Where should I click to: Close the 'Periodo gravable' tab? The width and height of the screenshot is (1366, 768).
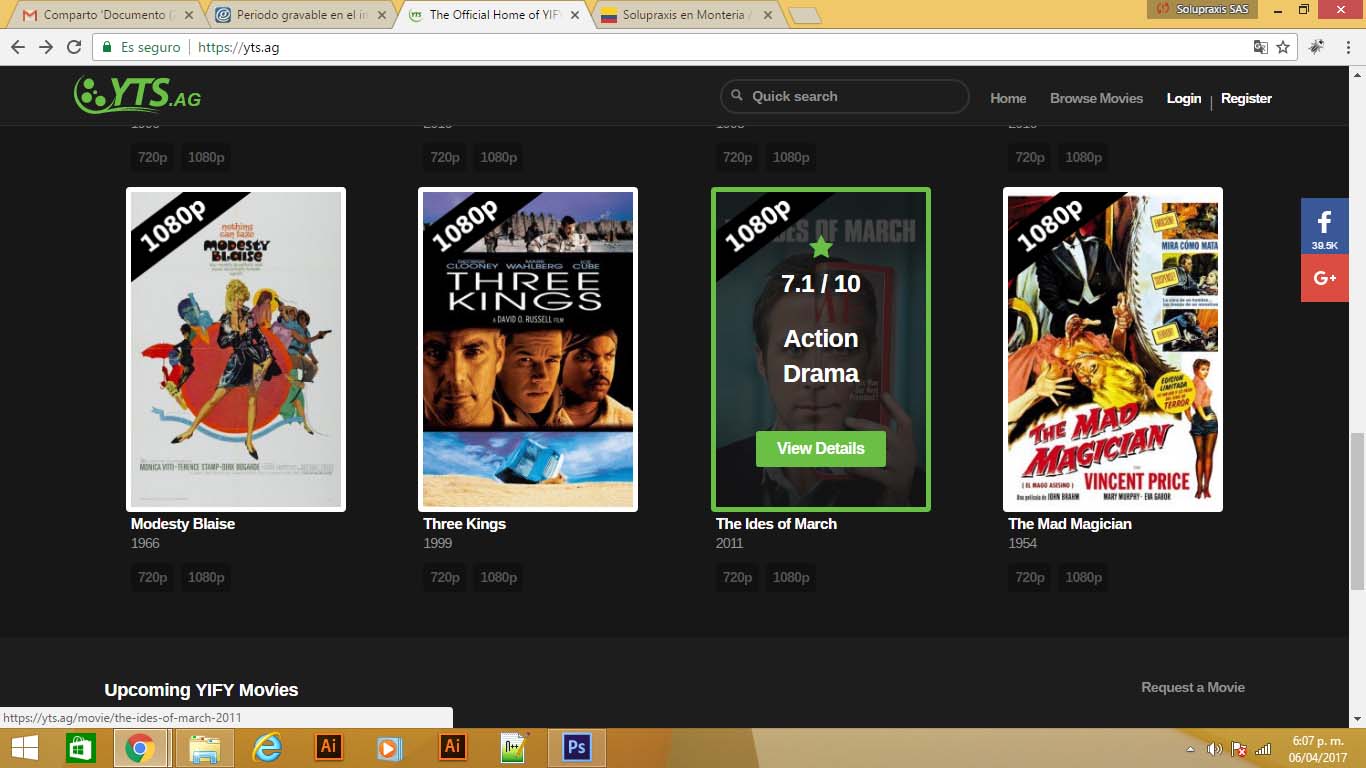click(x=381, y=15)
